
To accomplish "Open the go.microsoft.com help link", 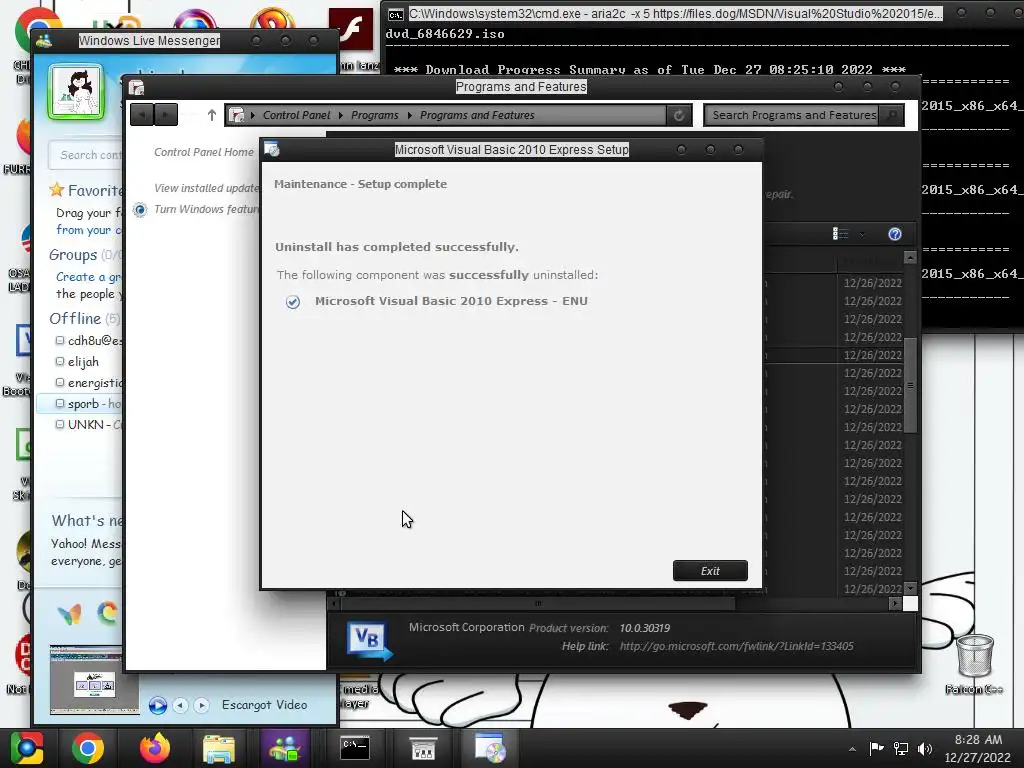I will pos(737,646).
